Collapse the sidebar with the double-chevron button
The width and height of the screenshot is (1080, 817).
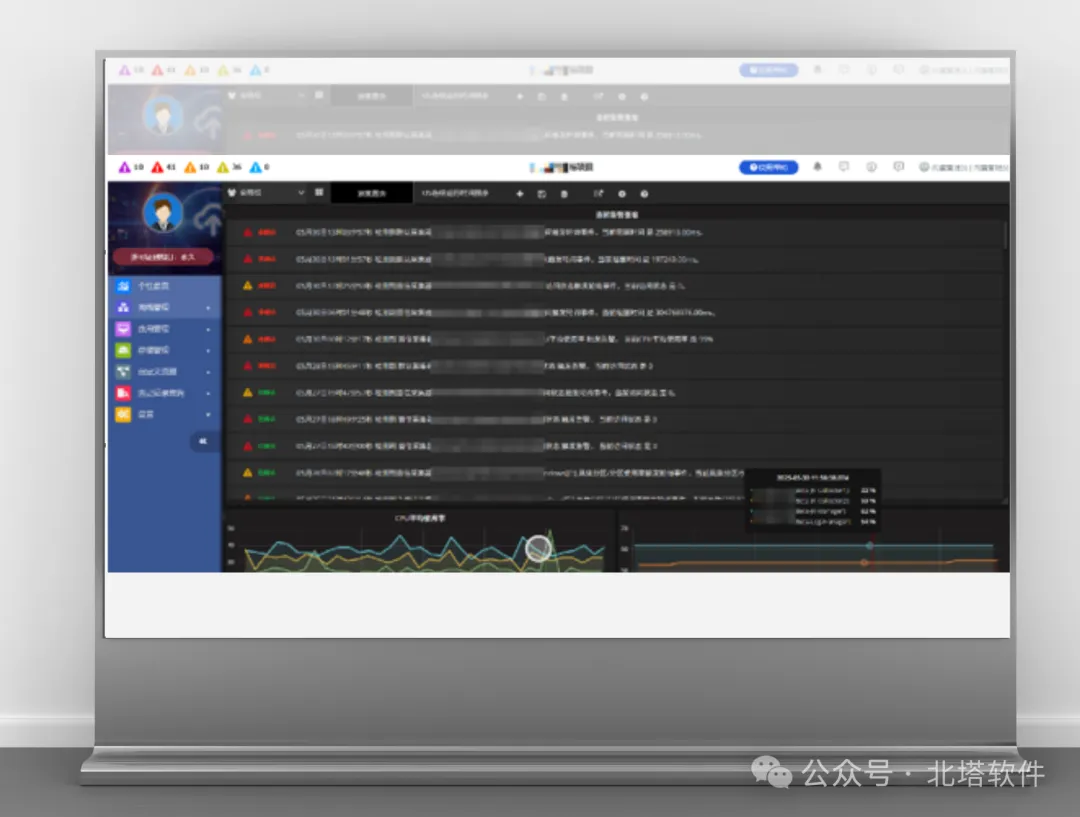(x=203, y=441)
